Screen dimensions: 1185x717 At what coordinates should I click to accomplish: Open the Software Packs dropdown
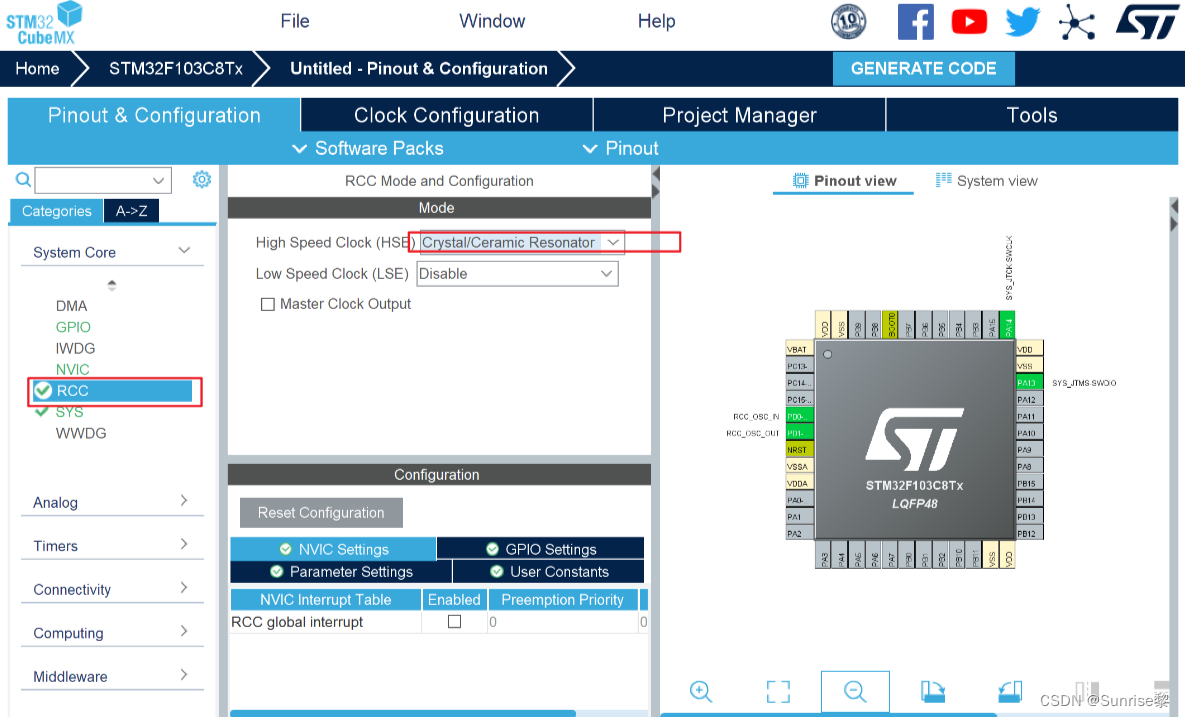(368, 148)
